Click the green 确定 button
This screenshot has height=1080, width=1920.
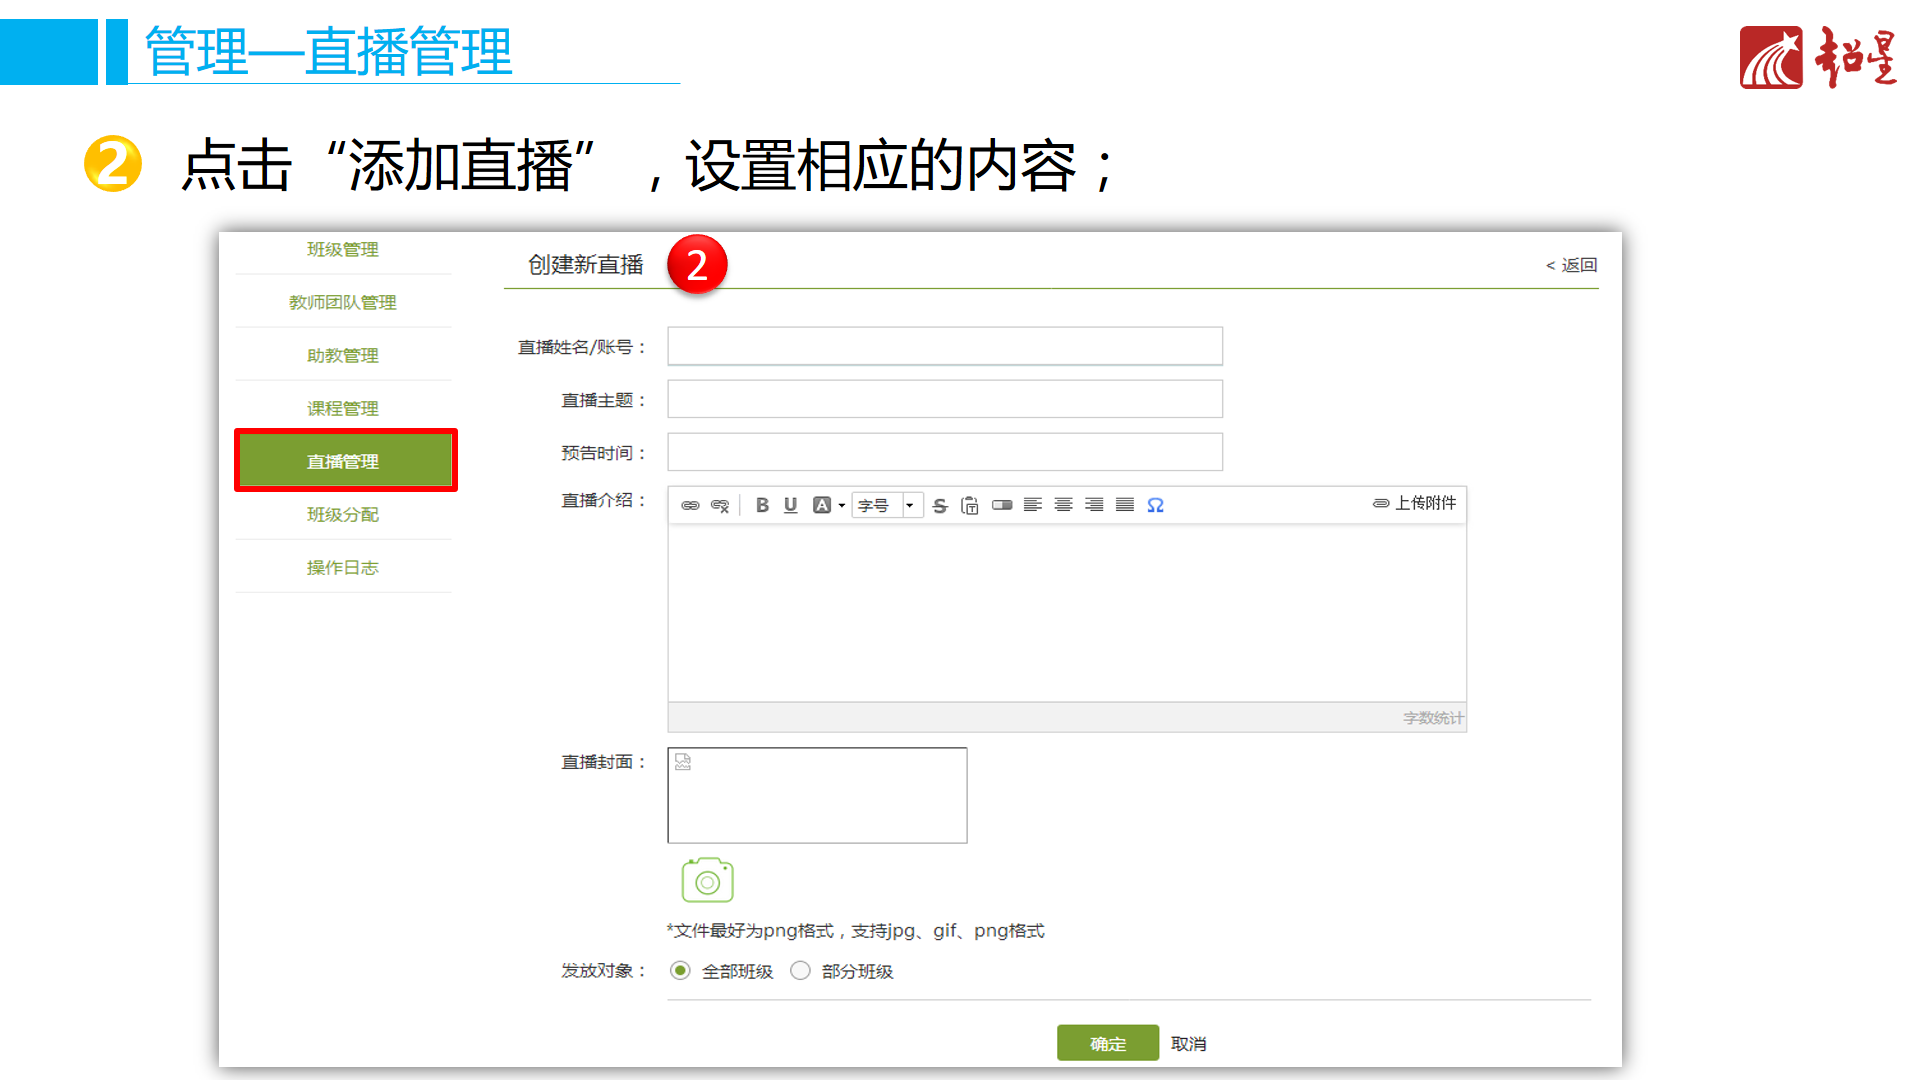pos(1107,1043)
